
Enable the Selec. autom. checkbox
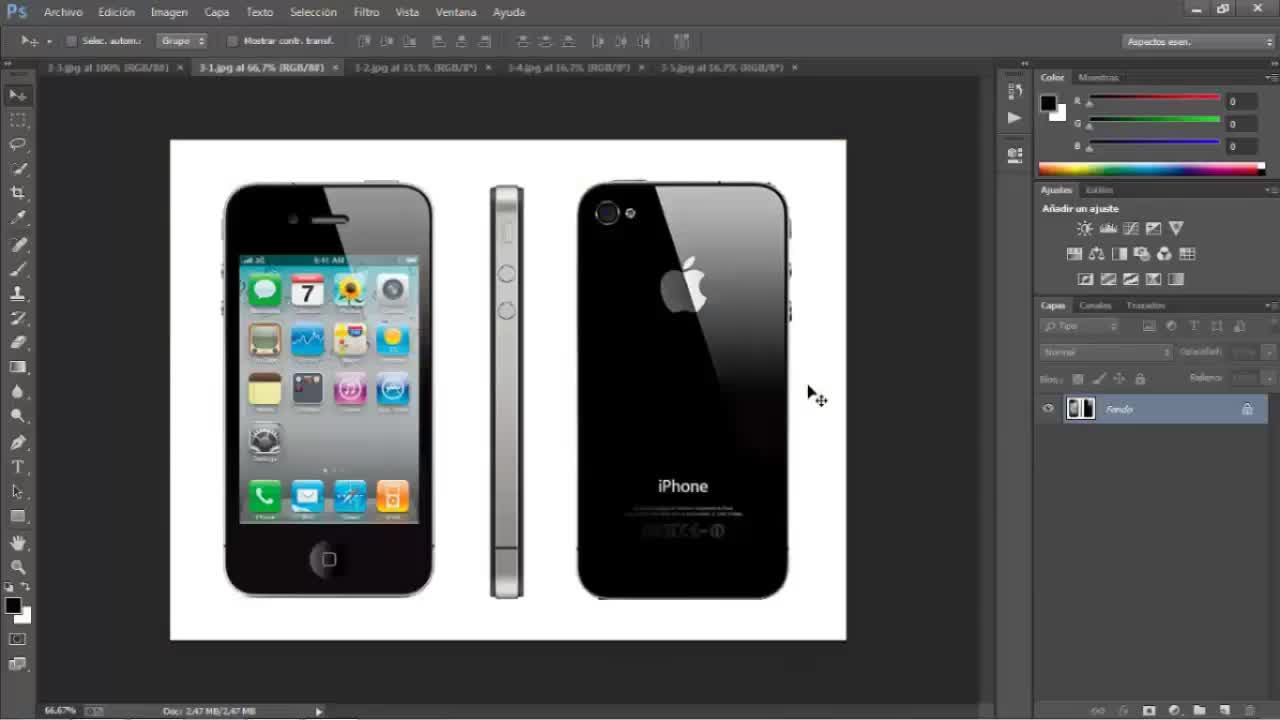(71, 41)
